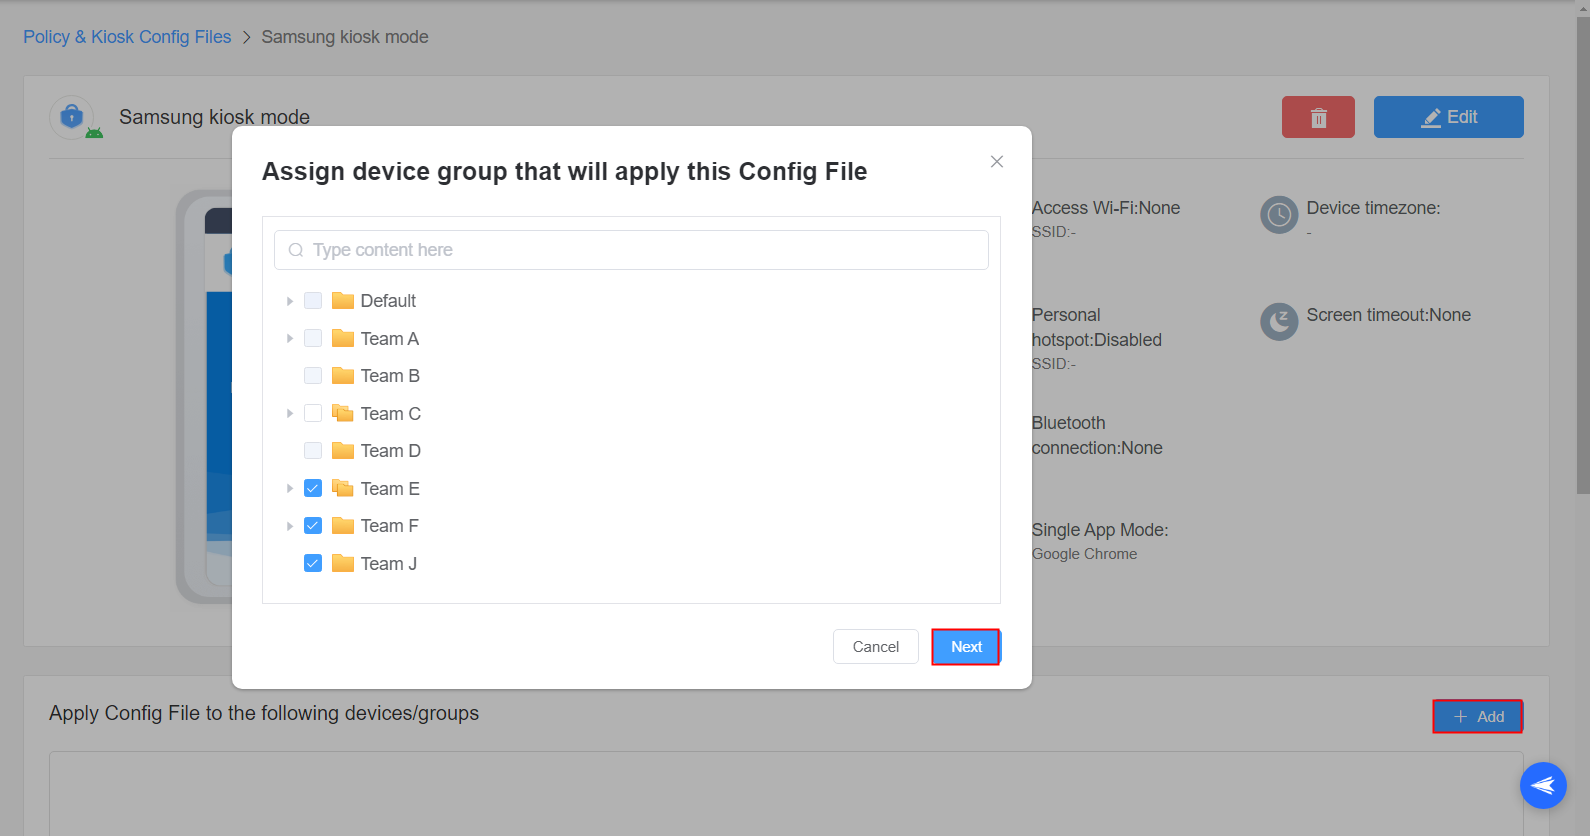Select the Samsung kiosk mode breadcrumb item

pyautogui.click(x=344, y=36)
